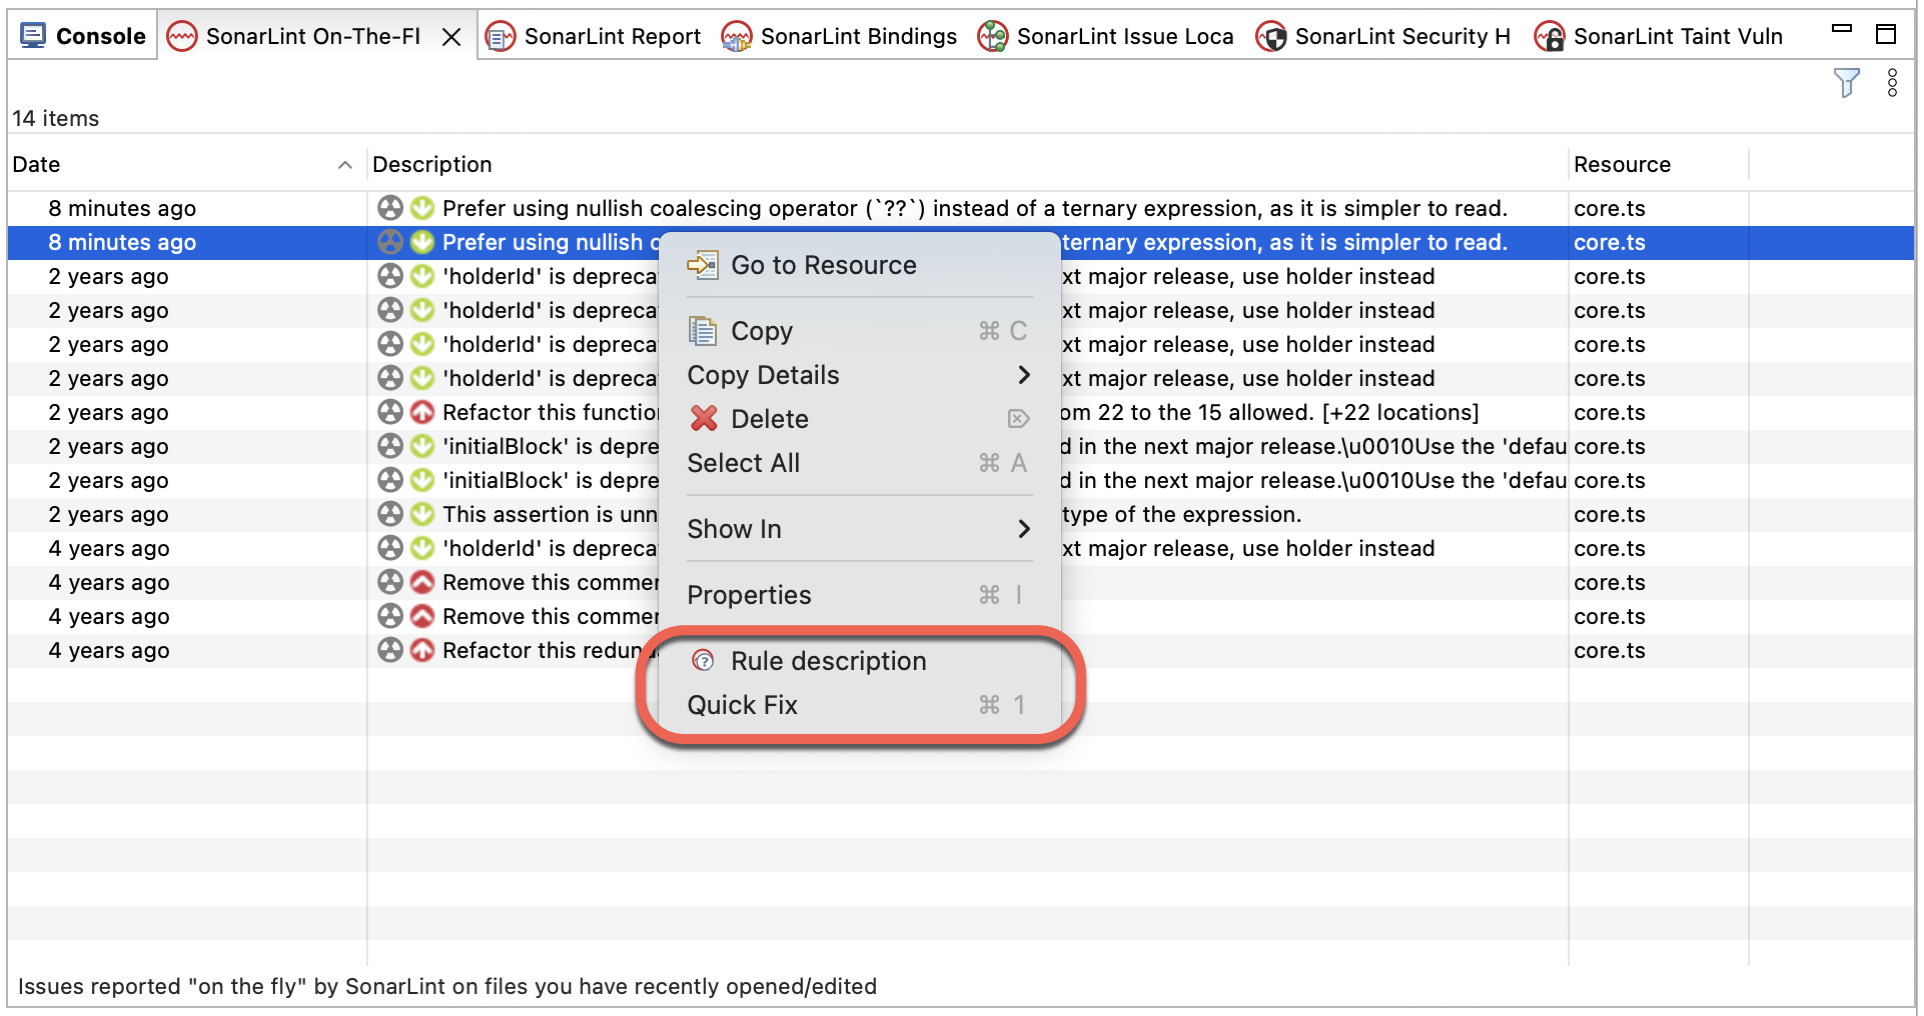Click the '14 items' count label

(x=56, y=118)
